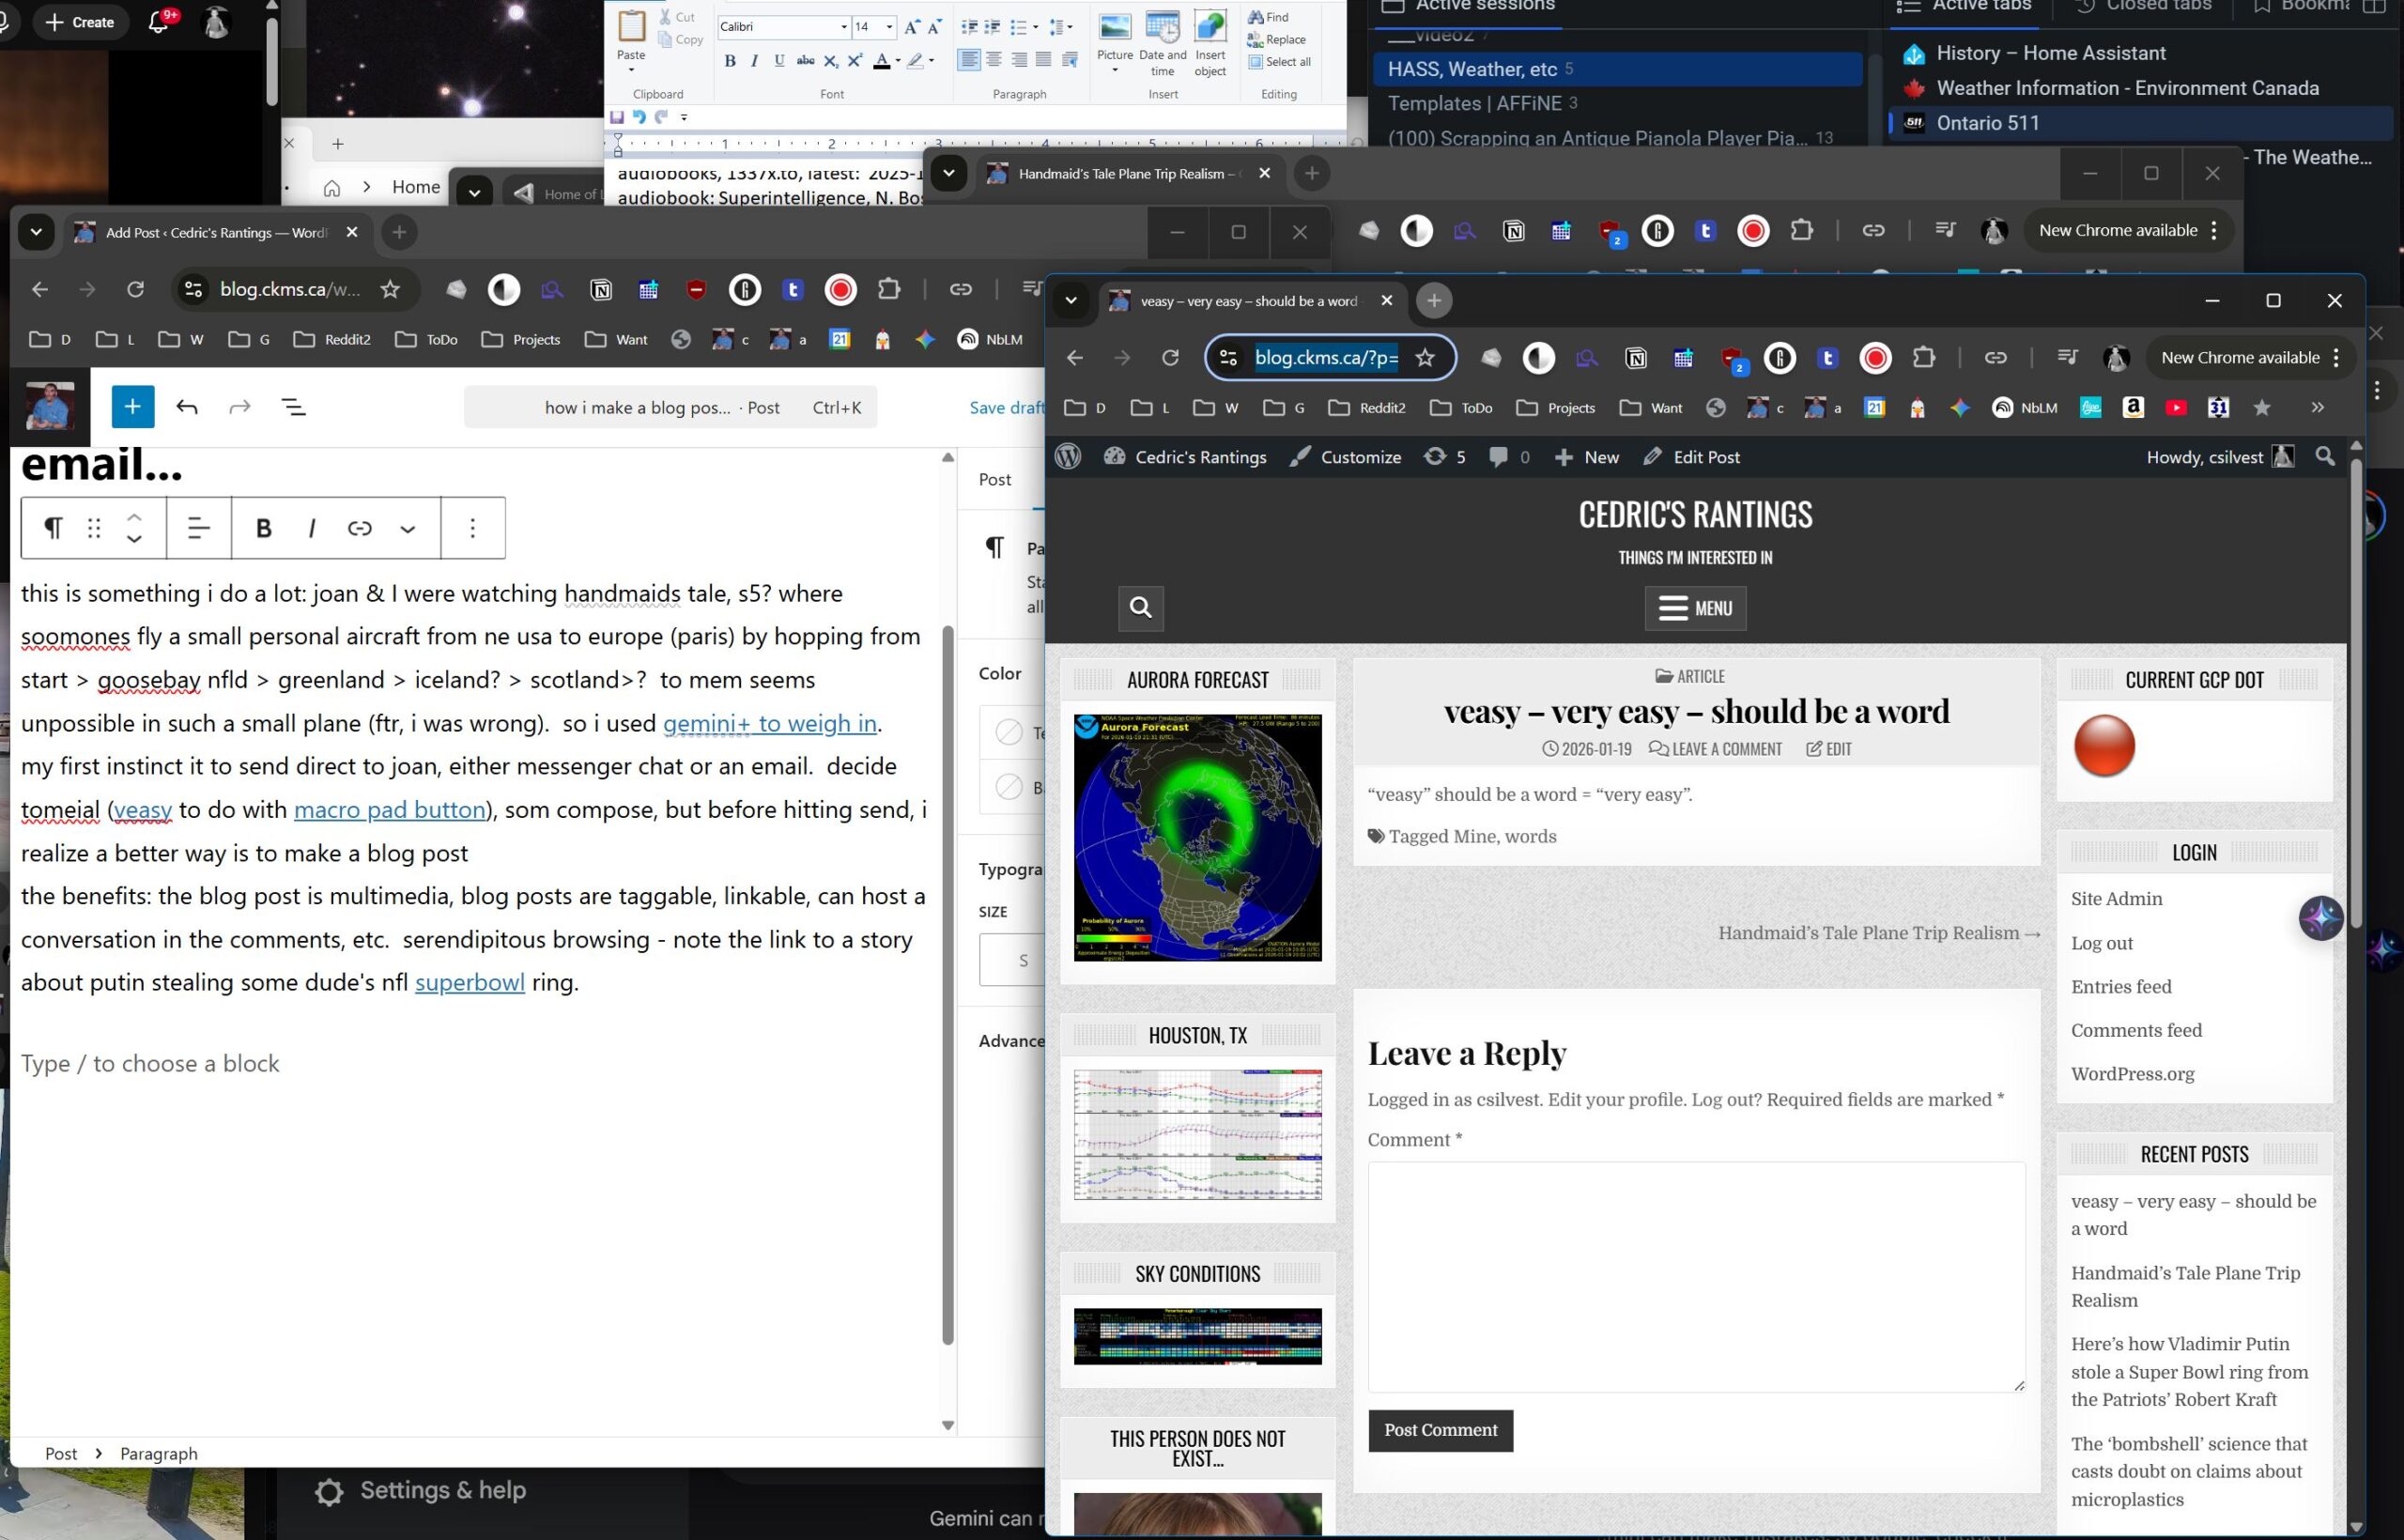Click the link icon in block toolbar
This screenshot has width=2404, height=1540.
(x=360, y=528)
